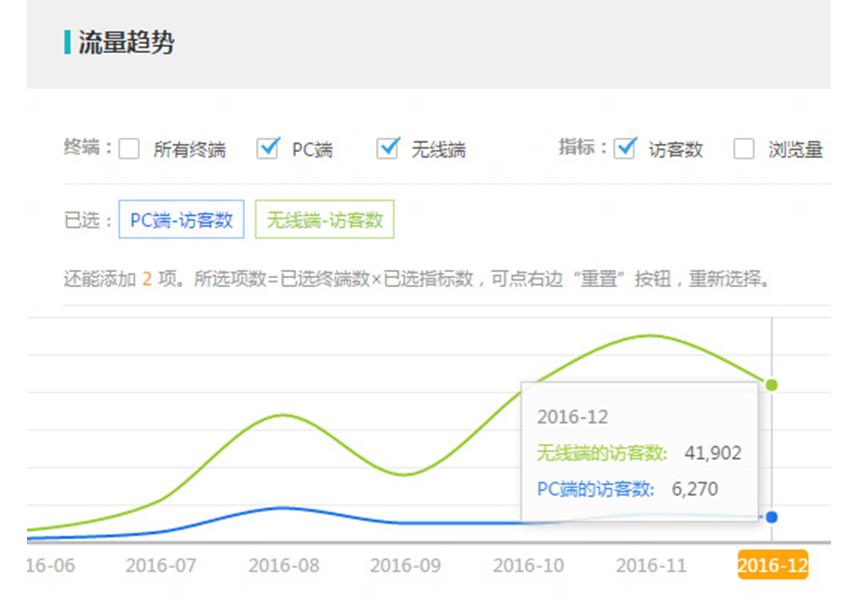Uncheck the PC端 terminal checkbox
The image size is (841, 604).
[x=268, y=149]
